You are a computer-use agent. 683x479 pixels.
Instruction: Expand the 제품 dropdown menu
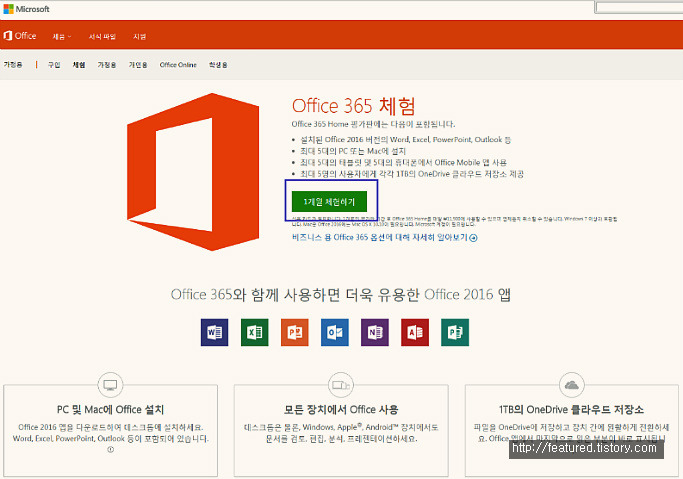click(62, 37)
